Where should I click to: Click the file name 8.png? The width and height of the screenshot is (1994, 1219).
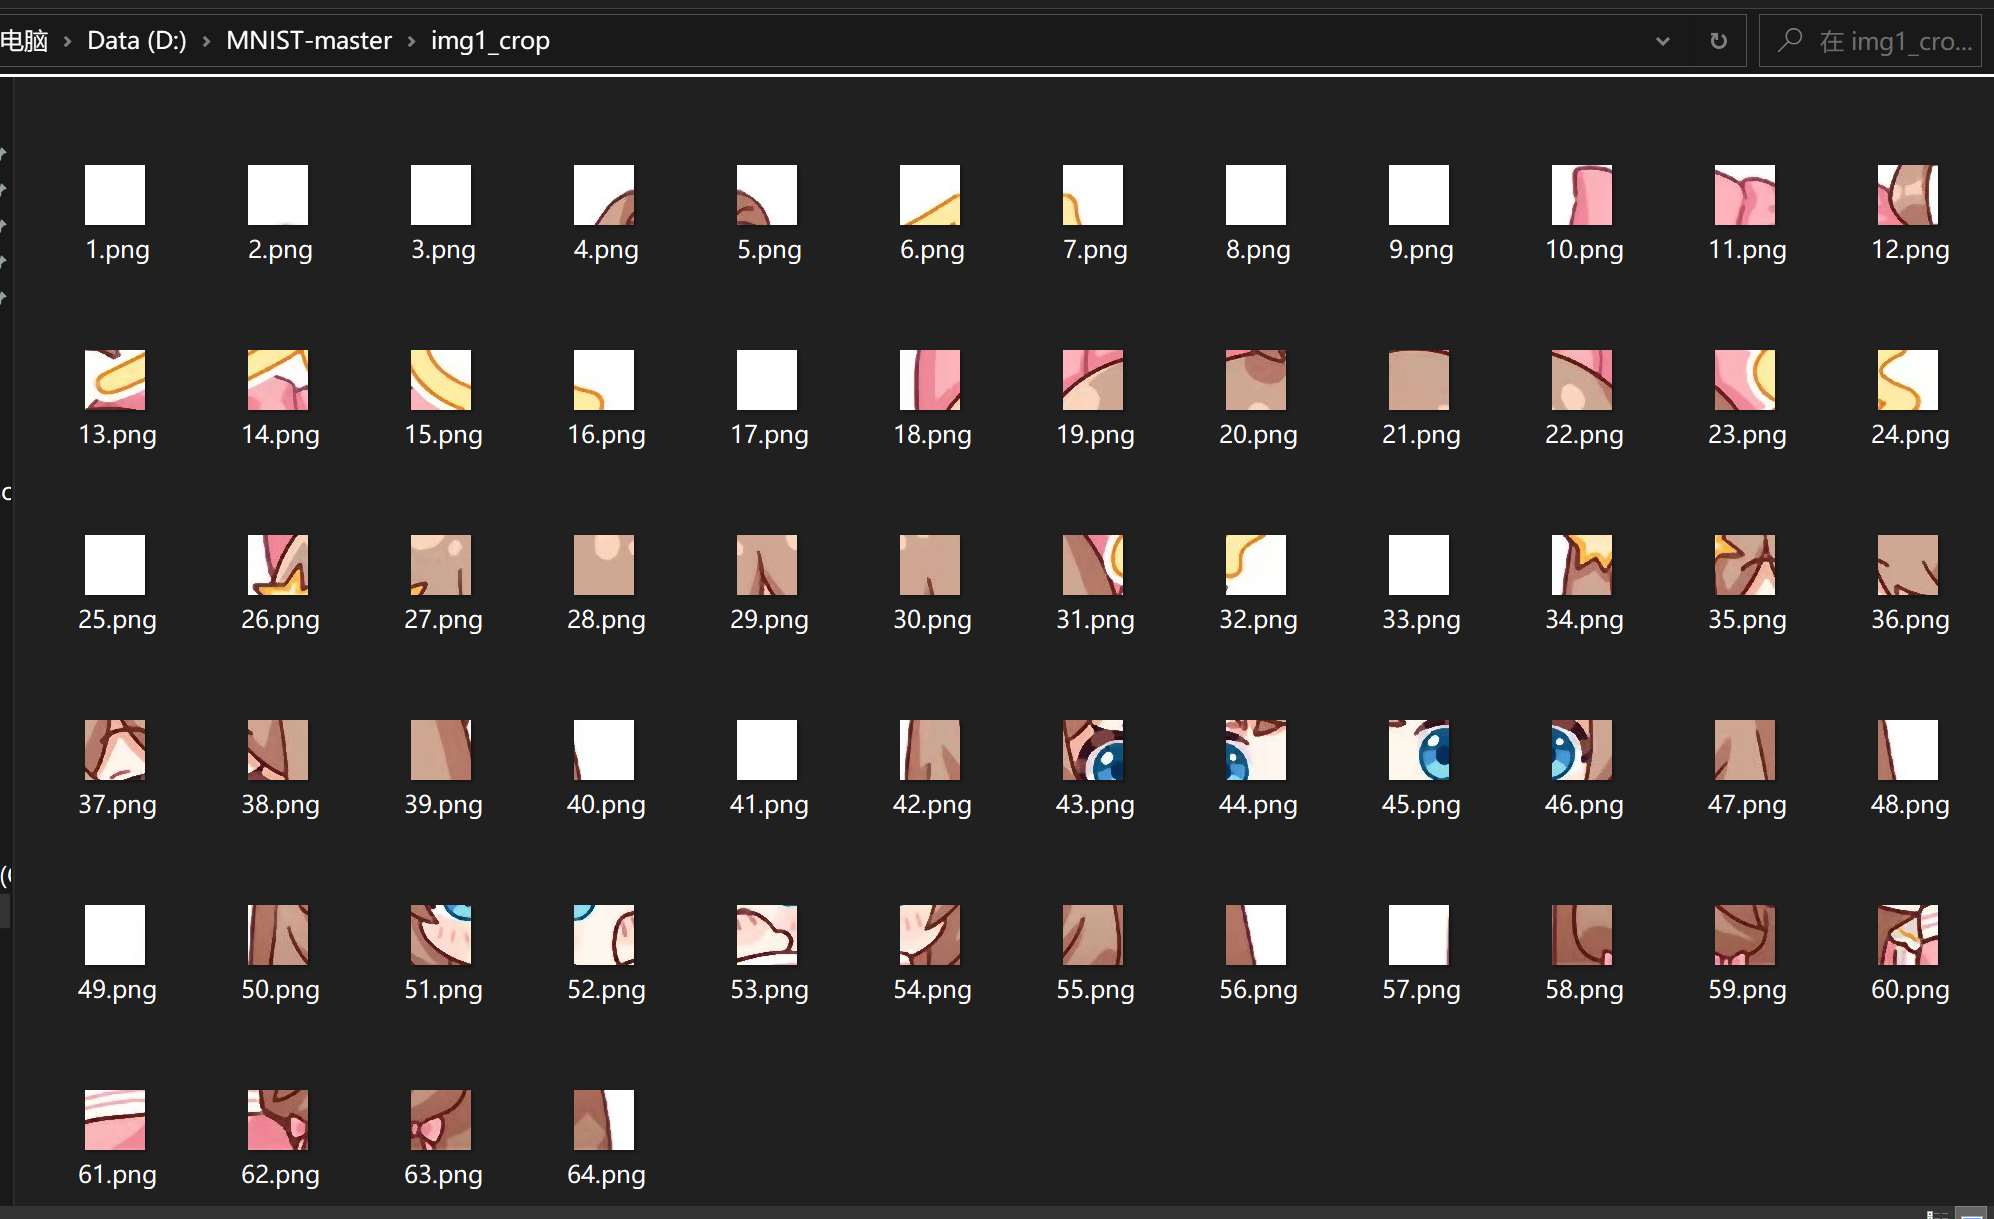[1258, 250]
